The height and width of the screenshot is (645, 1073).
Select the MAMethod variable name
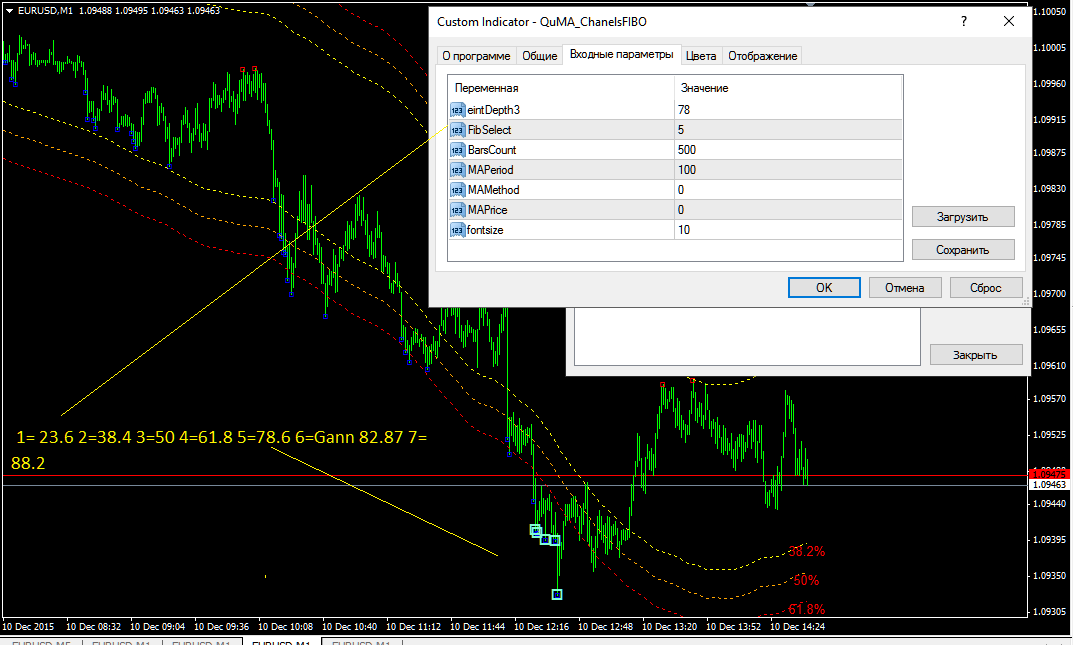pos(493,189)
